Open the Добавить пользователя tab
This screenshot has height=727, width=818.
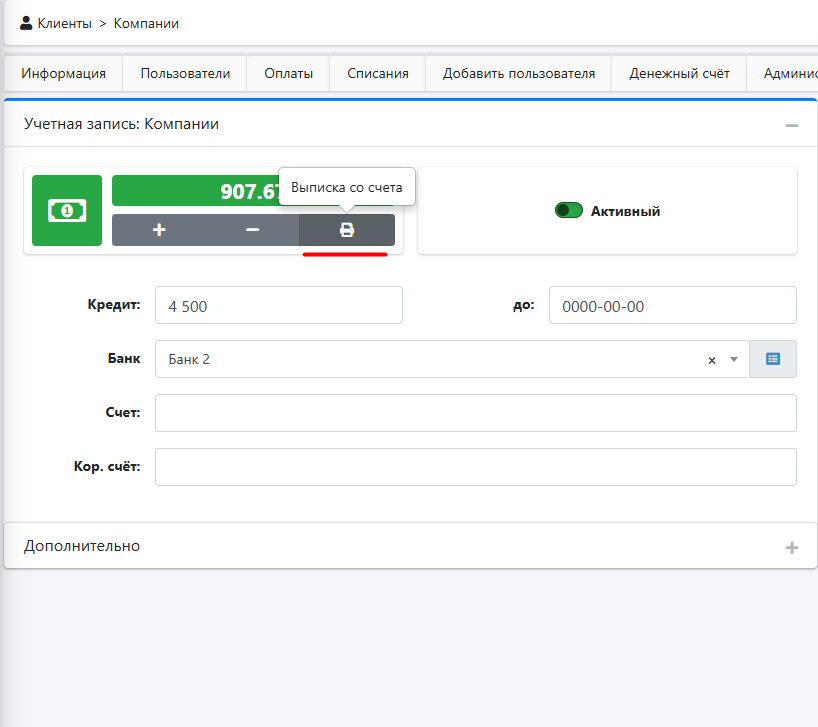[x=519, y=73]
